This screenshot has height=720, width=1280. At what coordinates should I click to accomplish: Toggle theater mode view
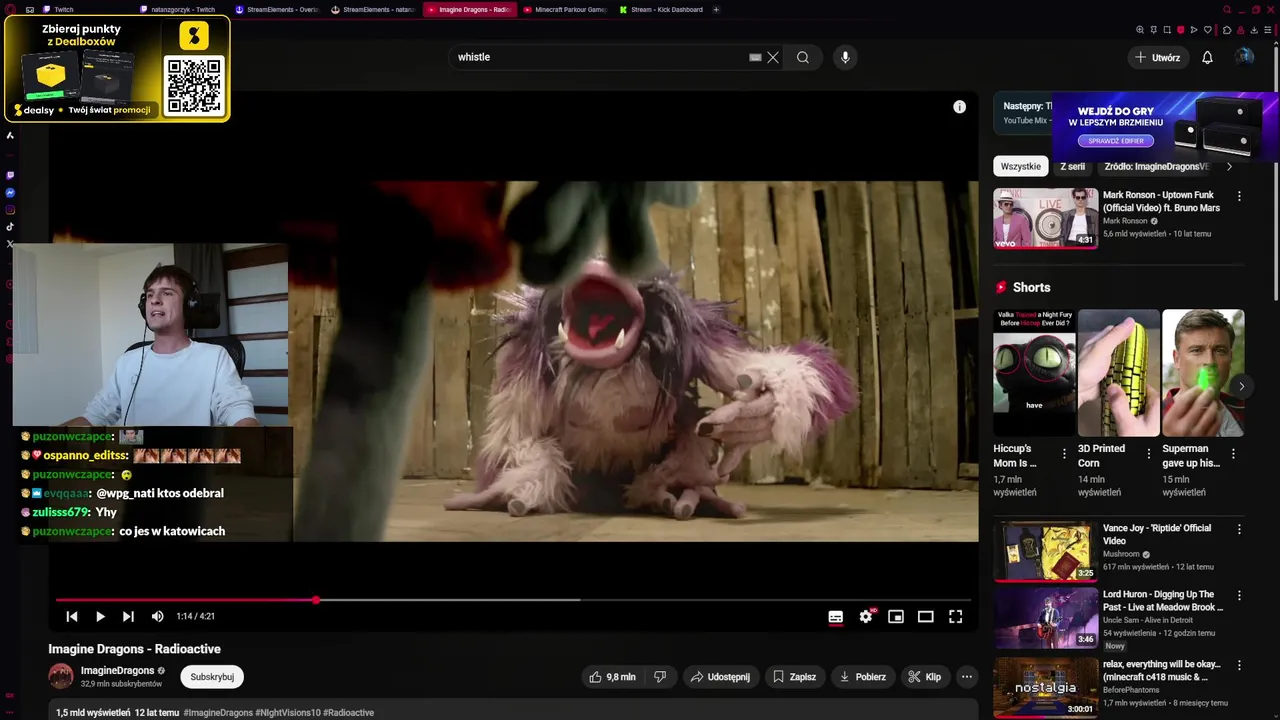click(926, 617)
